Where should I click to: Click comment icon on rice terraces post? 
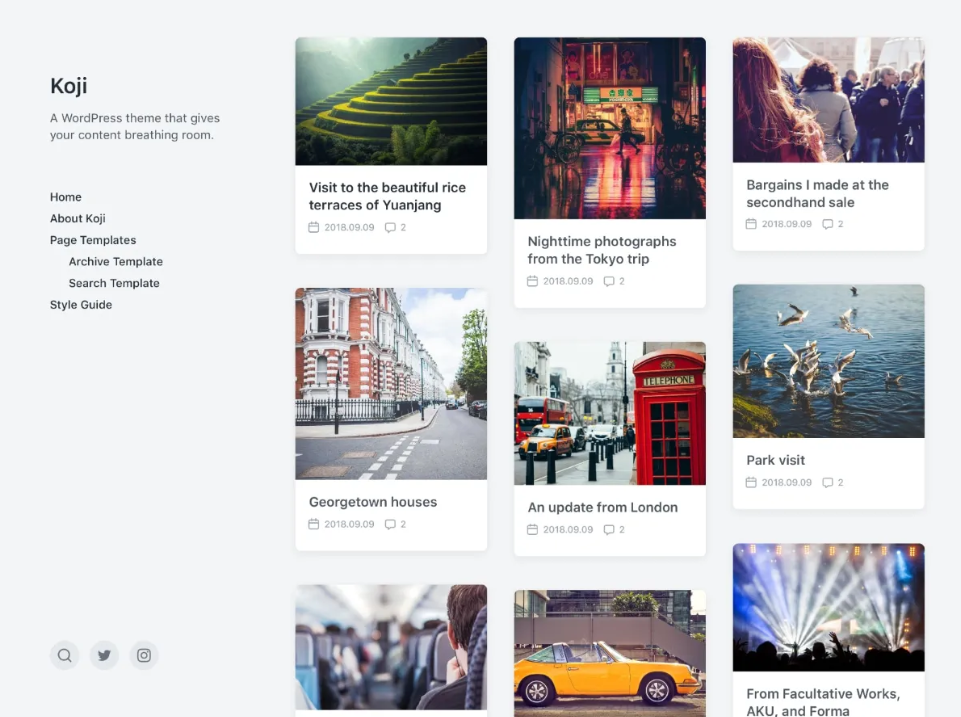[390, 228]
